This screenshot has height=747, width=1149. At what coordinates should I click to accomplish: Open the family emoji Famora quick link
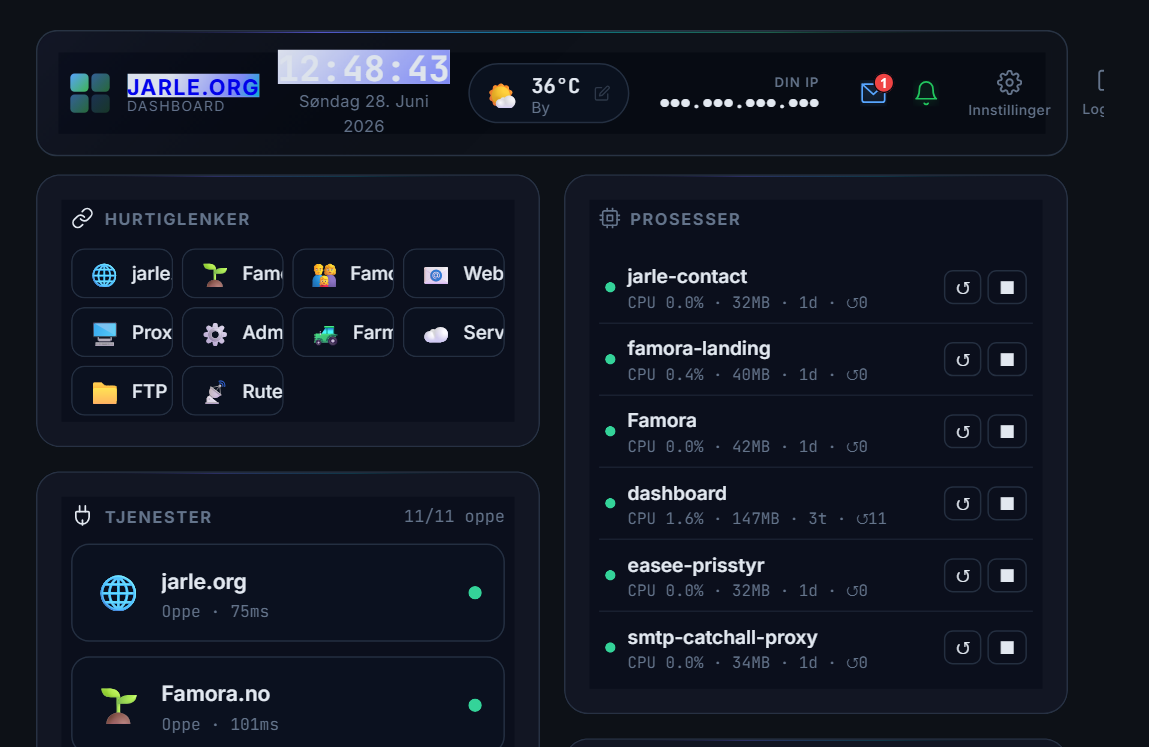(344, 273)
